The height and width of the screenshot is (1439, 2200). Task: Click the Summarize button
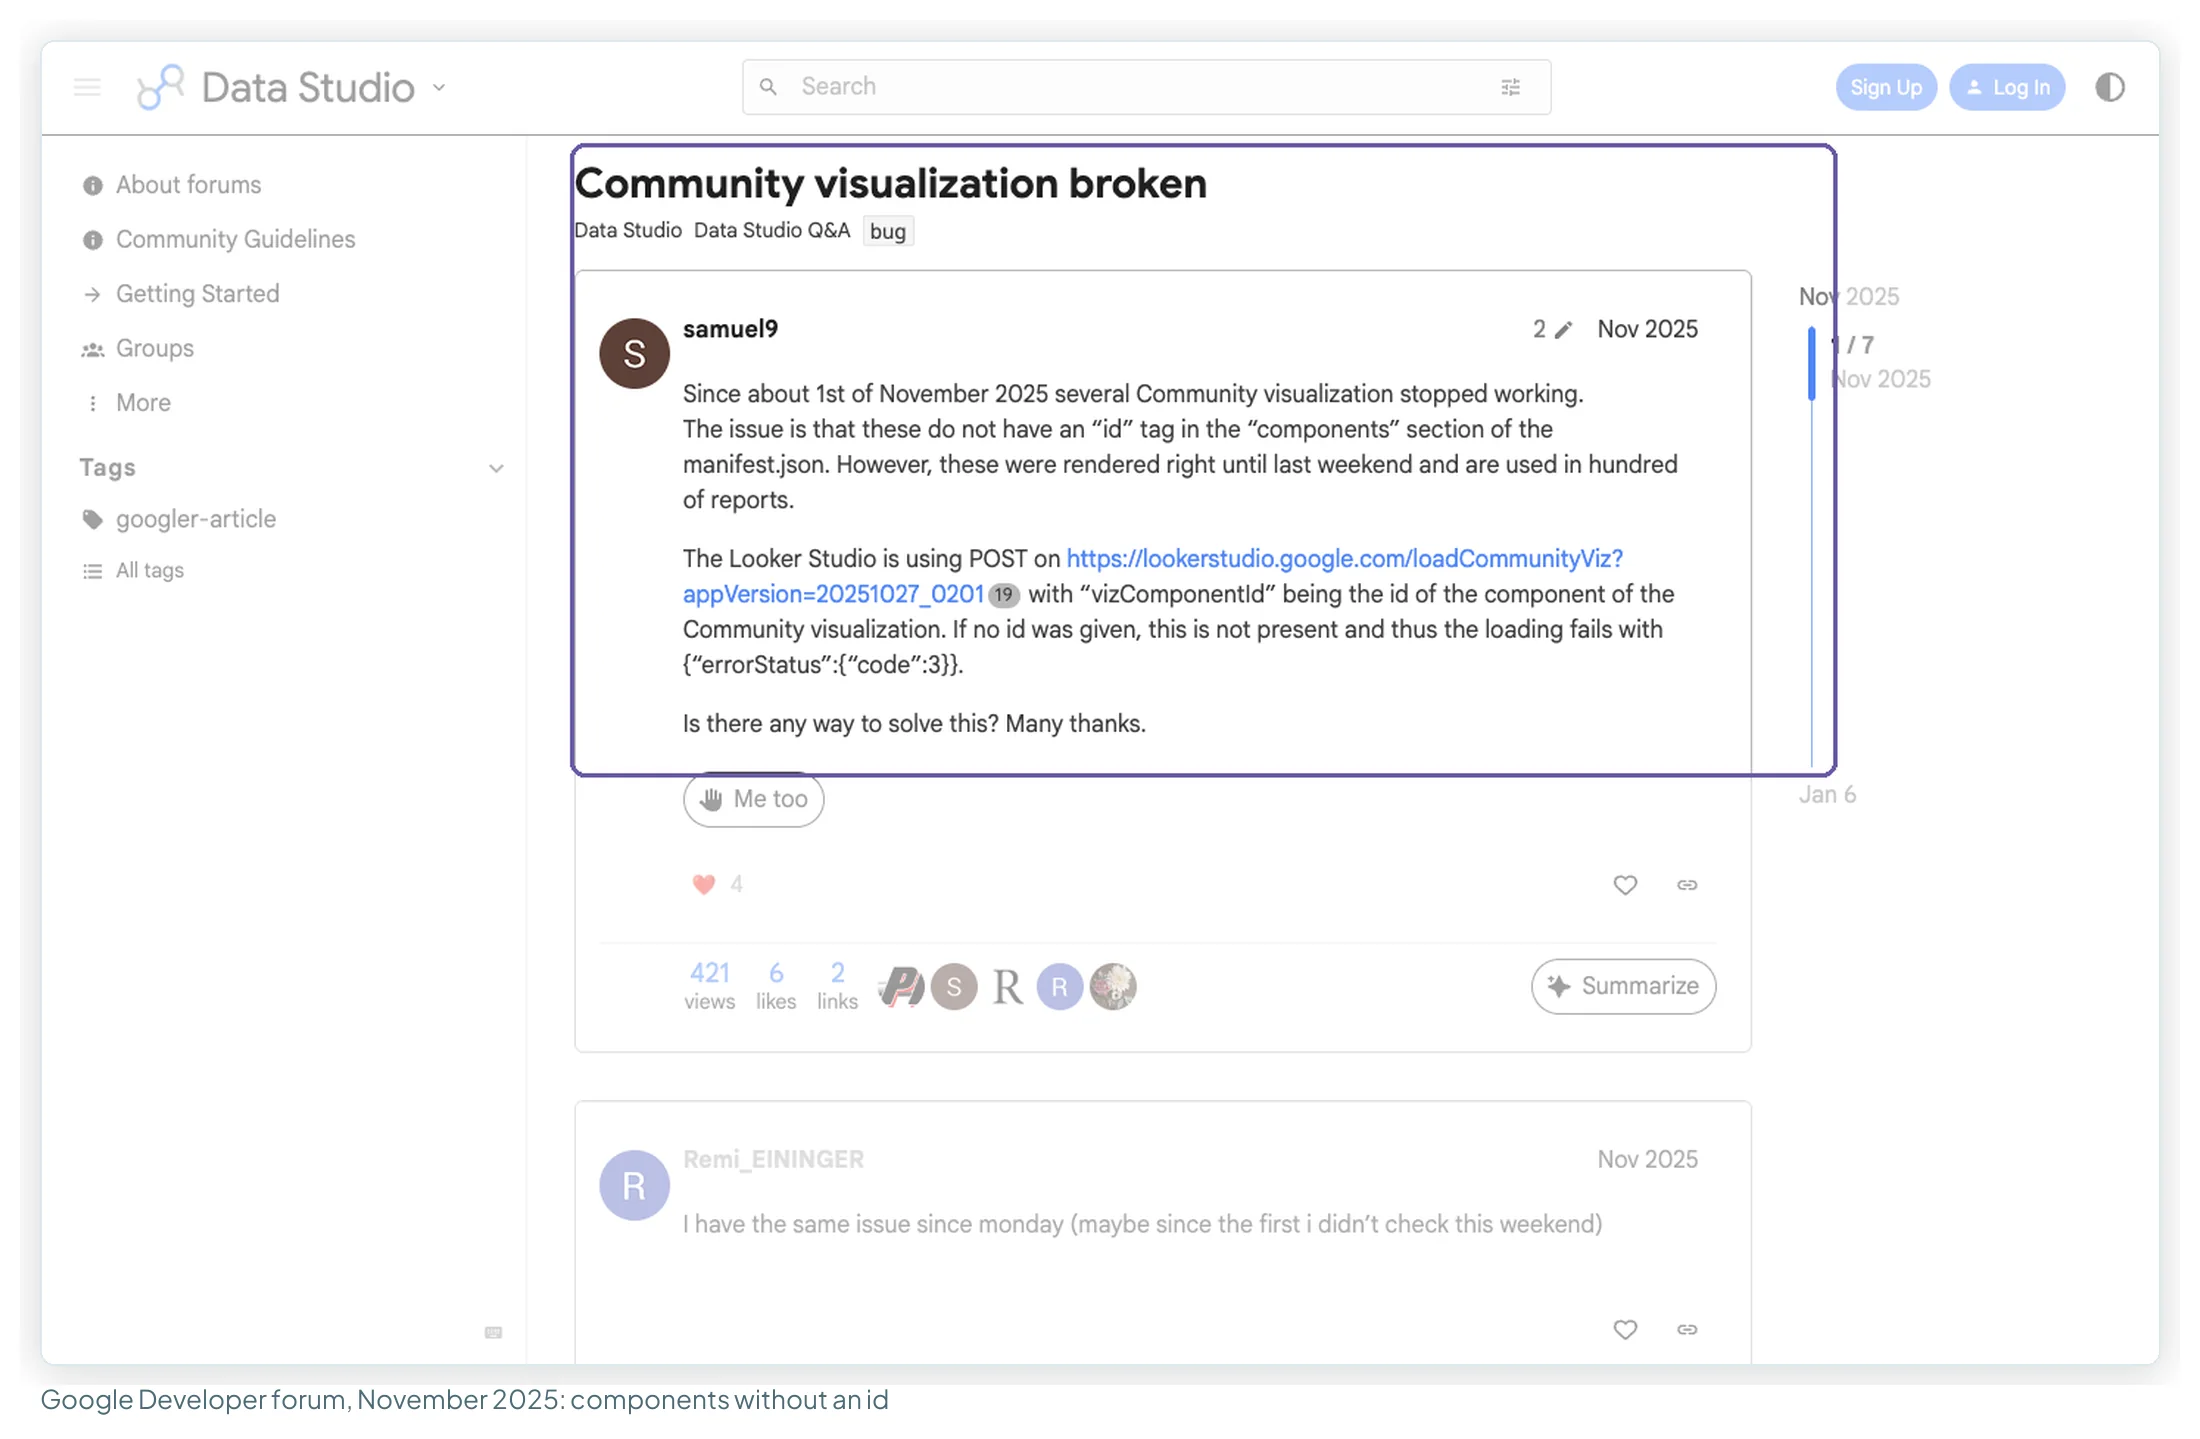[x=1623, y=986]
